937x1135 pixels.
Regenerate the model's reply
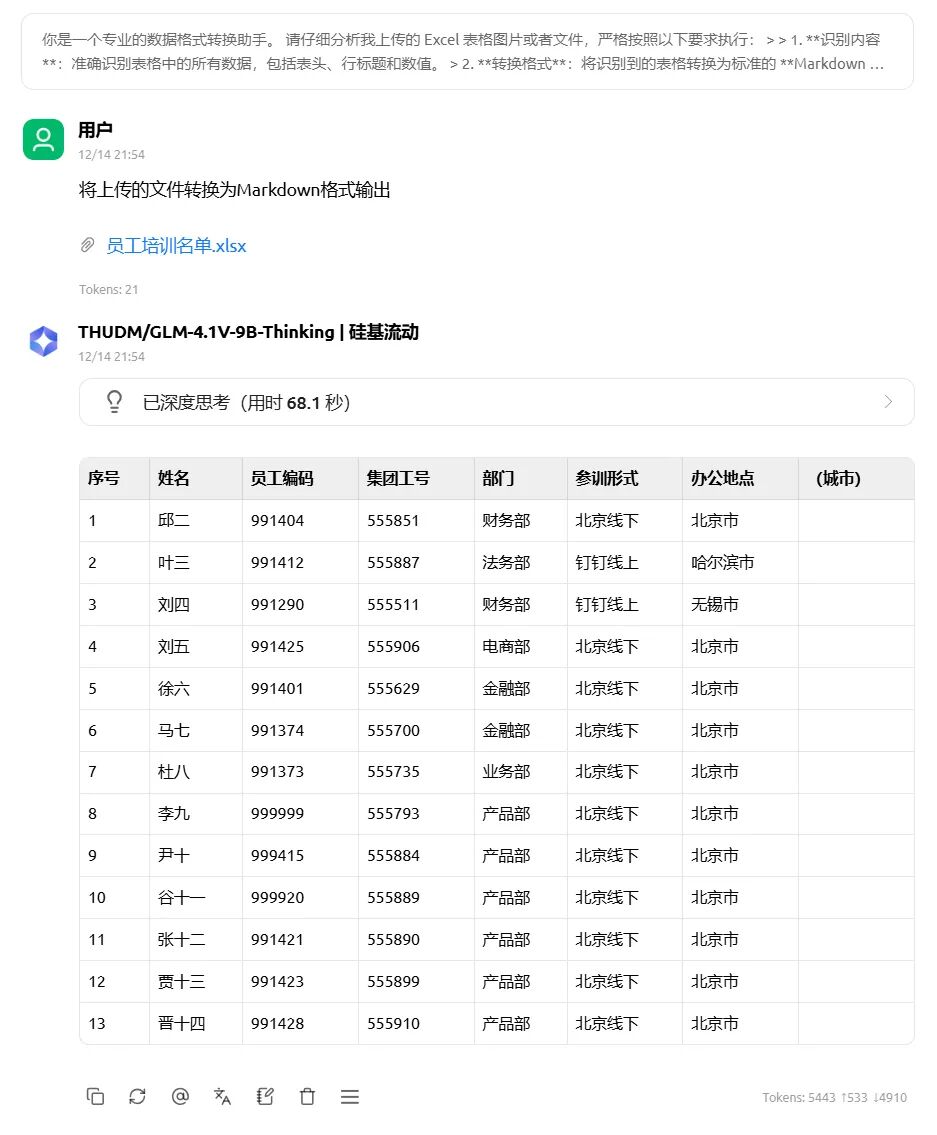pos(137,1096)
